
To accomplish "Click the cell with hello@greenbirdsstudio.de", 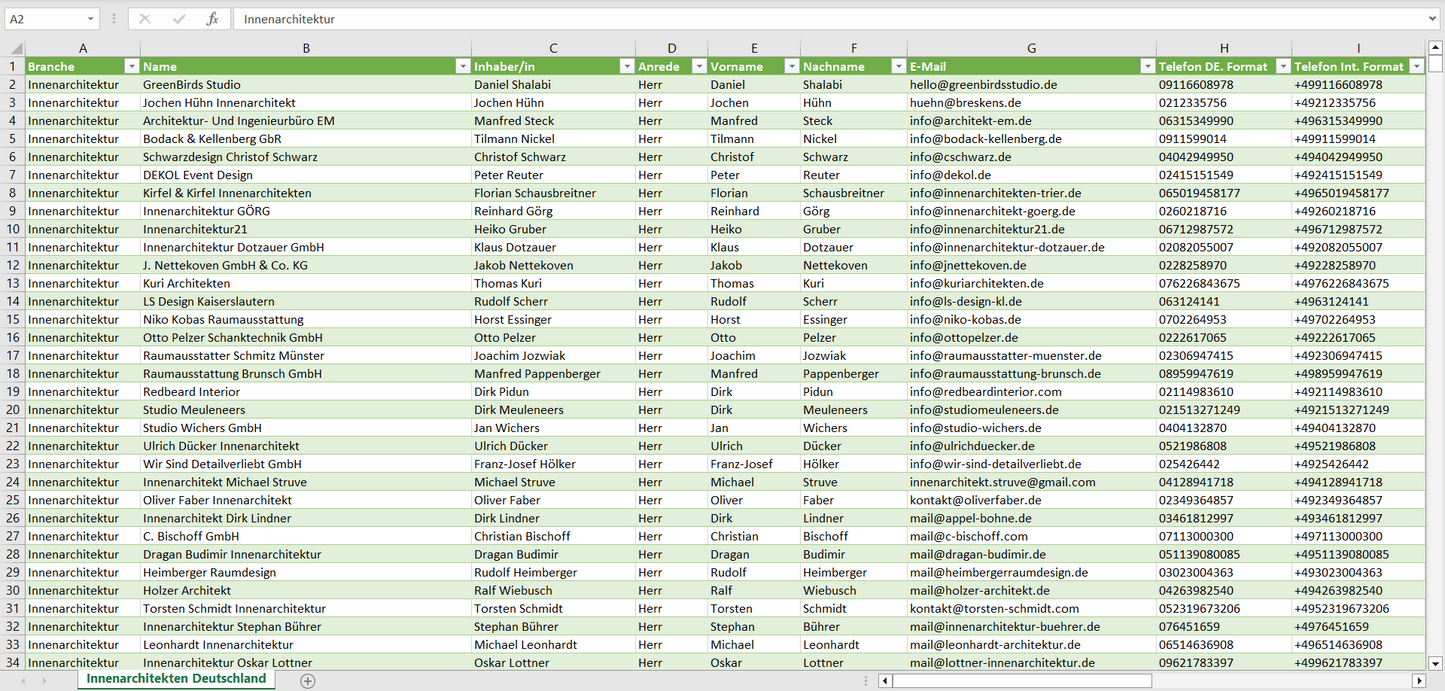I will [983, 85].
